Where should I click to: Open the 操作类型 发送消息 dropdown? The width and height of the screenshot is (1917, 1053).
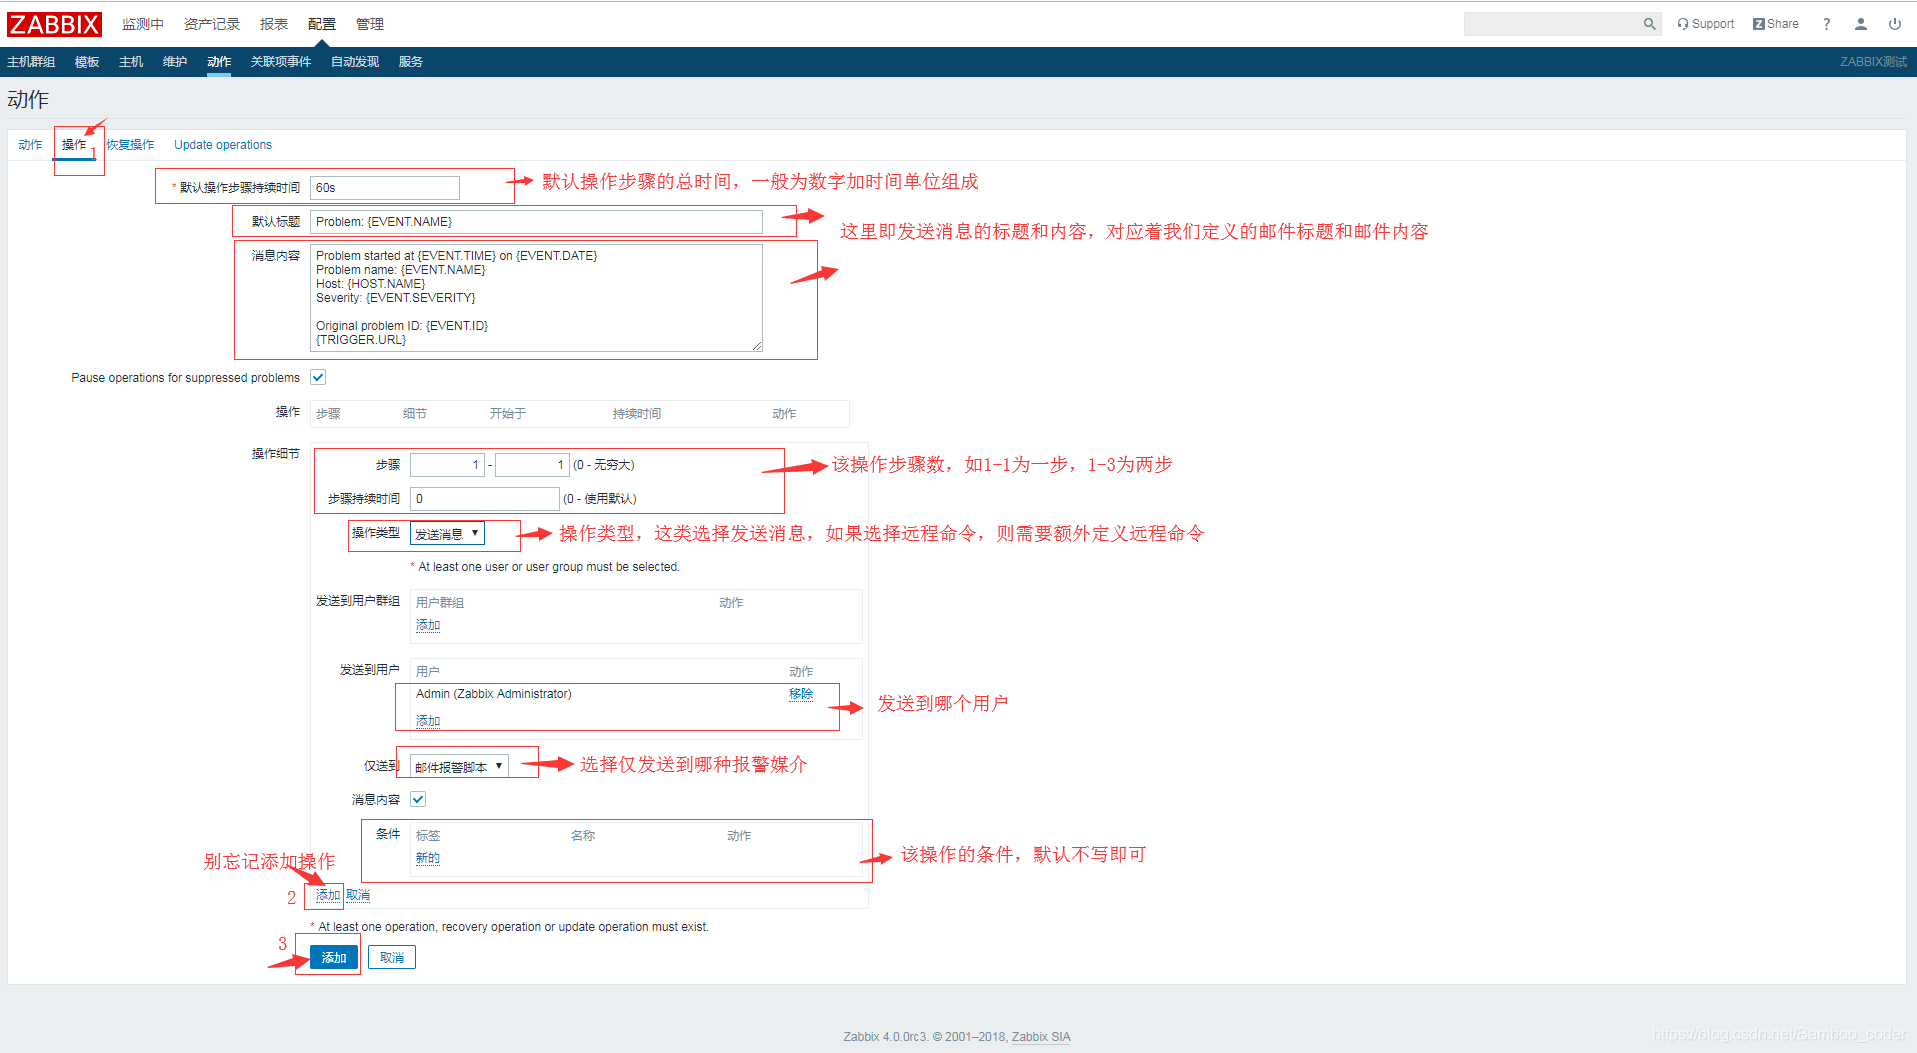coord(448,534)
